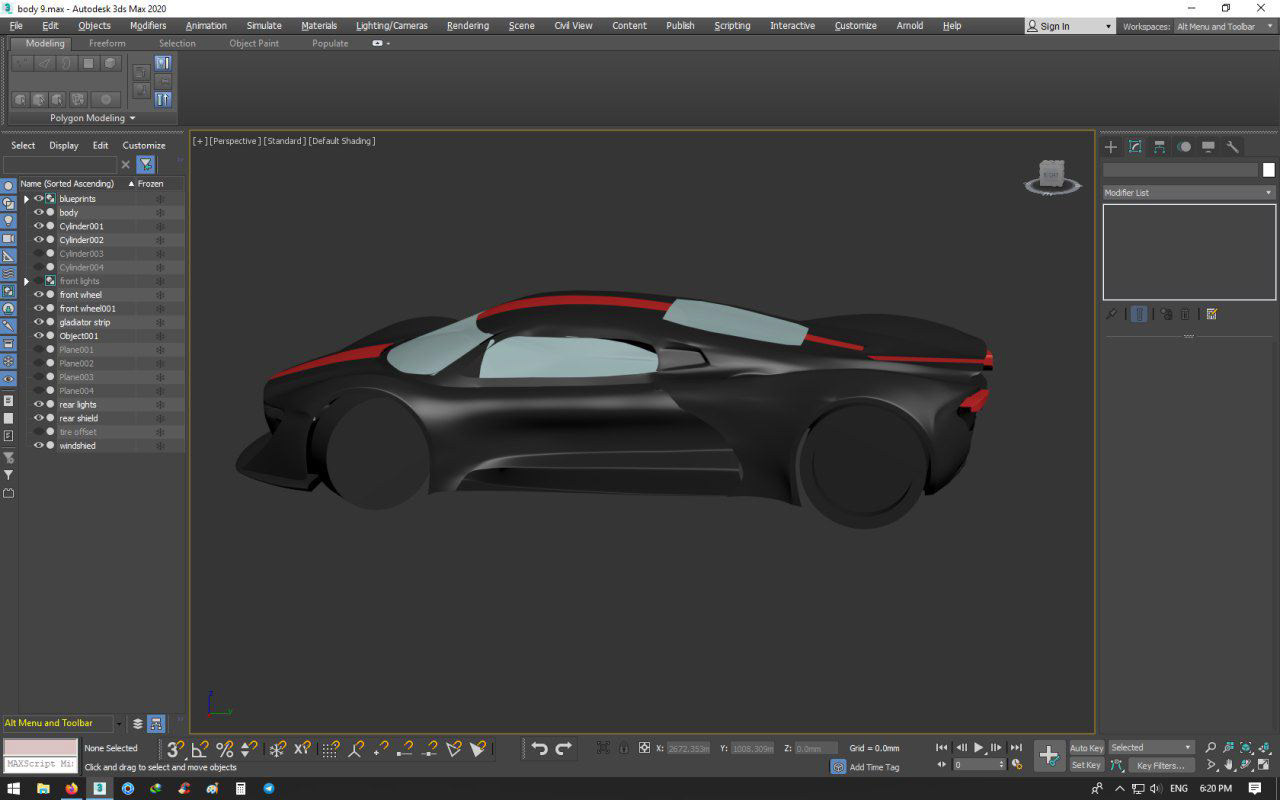Click the Undo arrow icon
The height and width of the screenshot is (800, 1280).
pos(539,748)
